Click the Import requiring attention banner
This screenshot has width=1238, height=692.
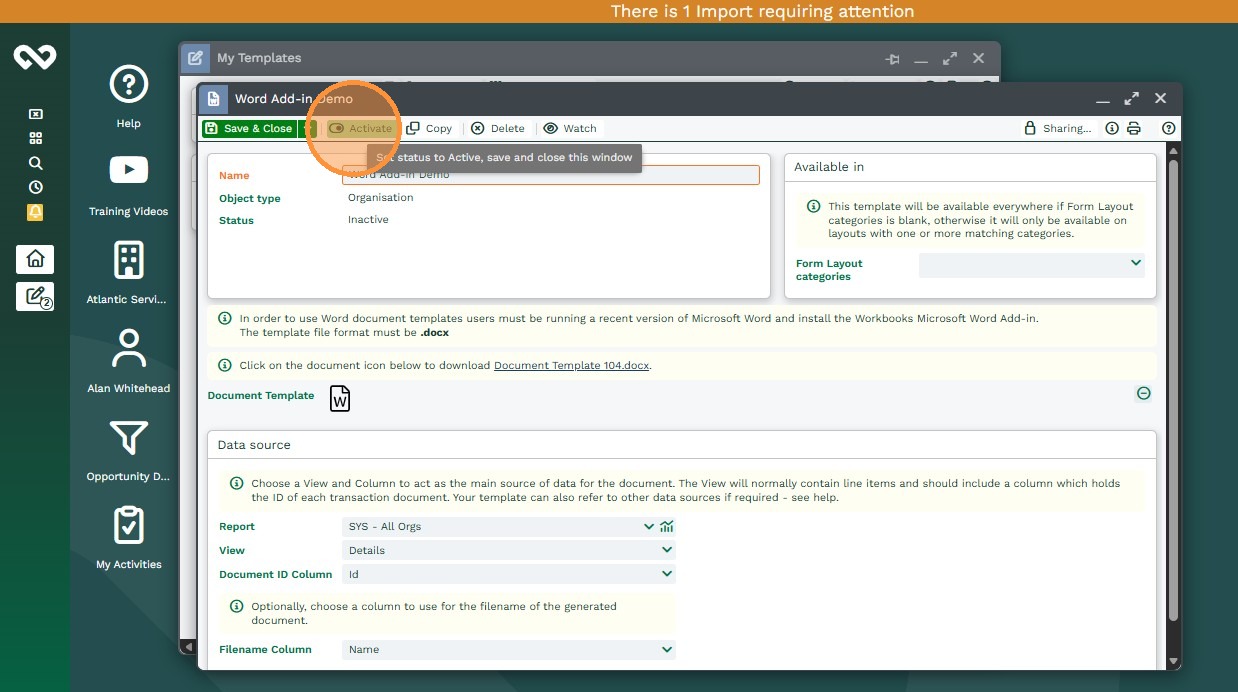tap(762, 12)
